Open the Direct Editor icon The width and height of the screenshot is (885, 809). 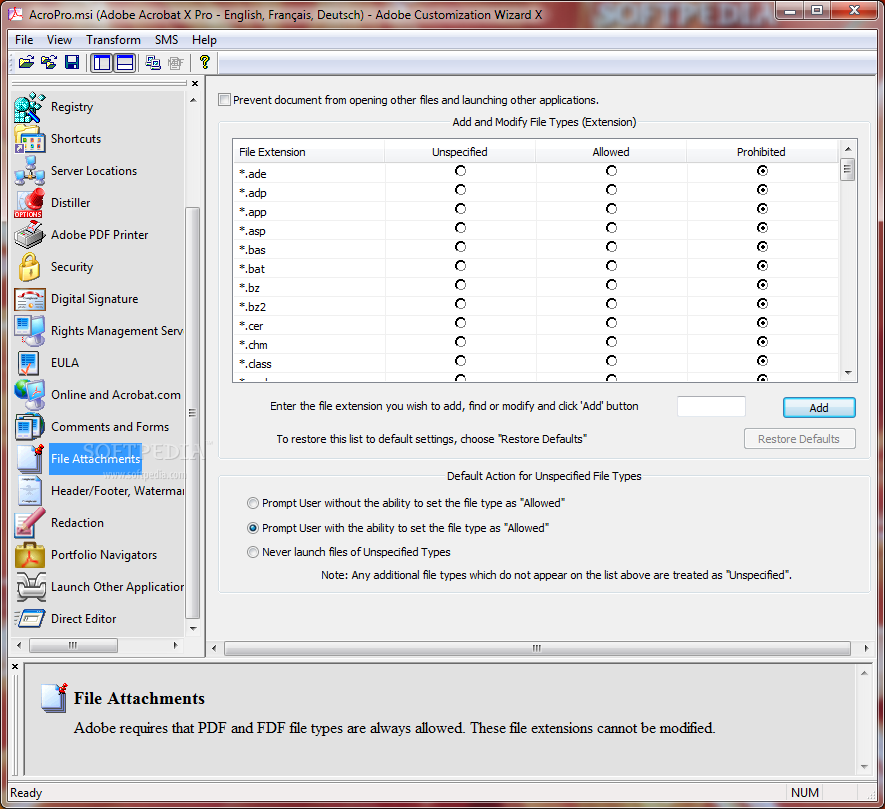29,619
